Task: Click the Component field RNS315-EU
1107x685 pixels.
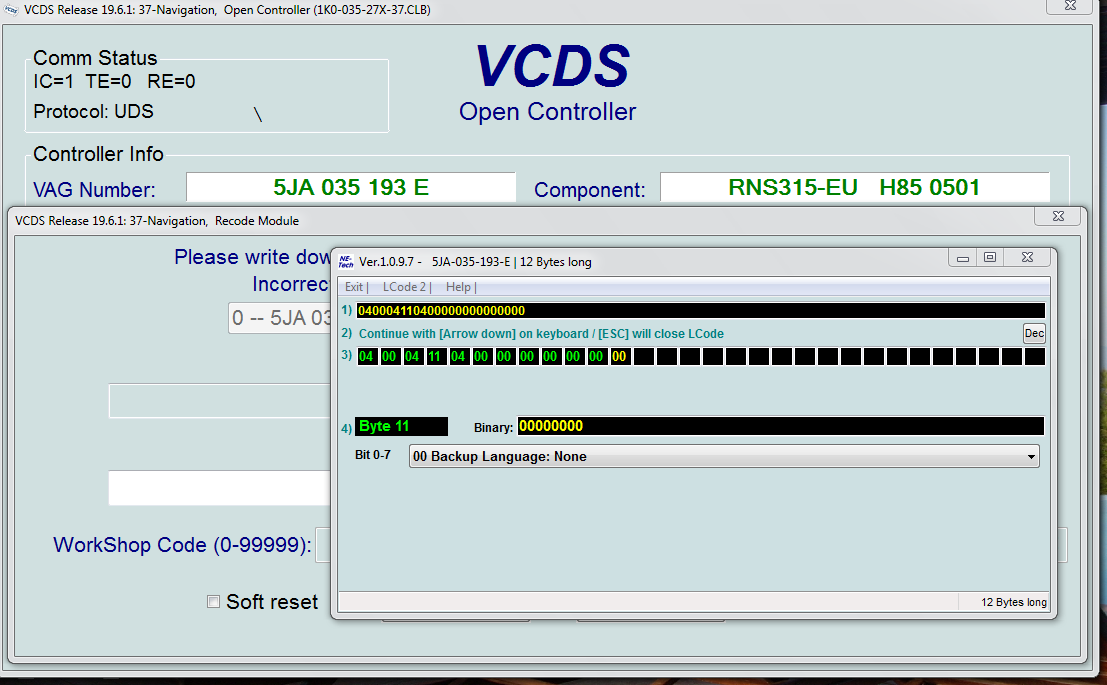Action: point(854,187)
